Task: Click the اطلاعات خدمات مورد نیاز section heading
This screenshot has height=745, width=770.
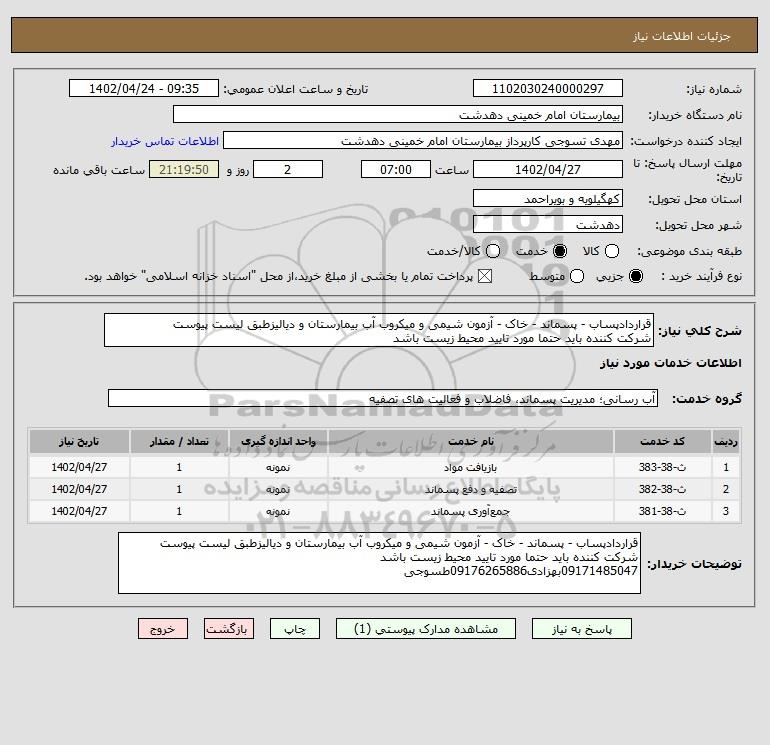Action: (x=670, y=363)
